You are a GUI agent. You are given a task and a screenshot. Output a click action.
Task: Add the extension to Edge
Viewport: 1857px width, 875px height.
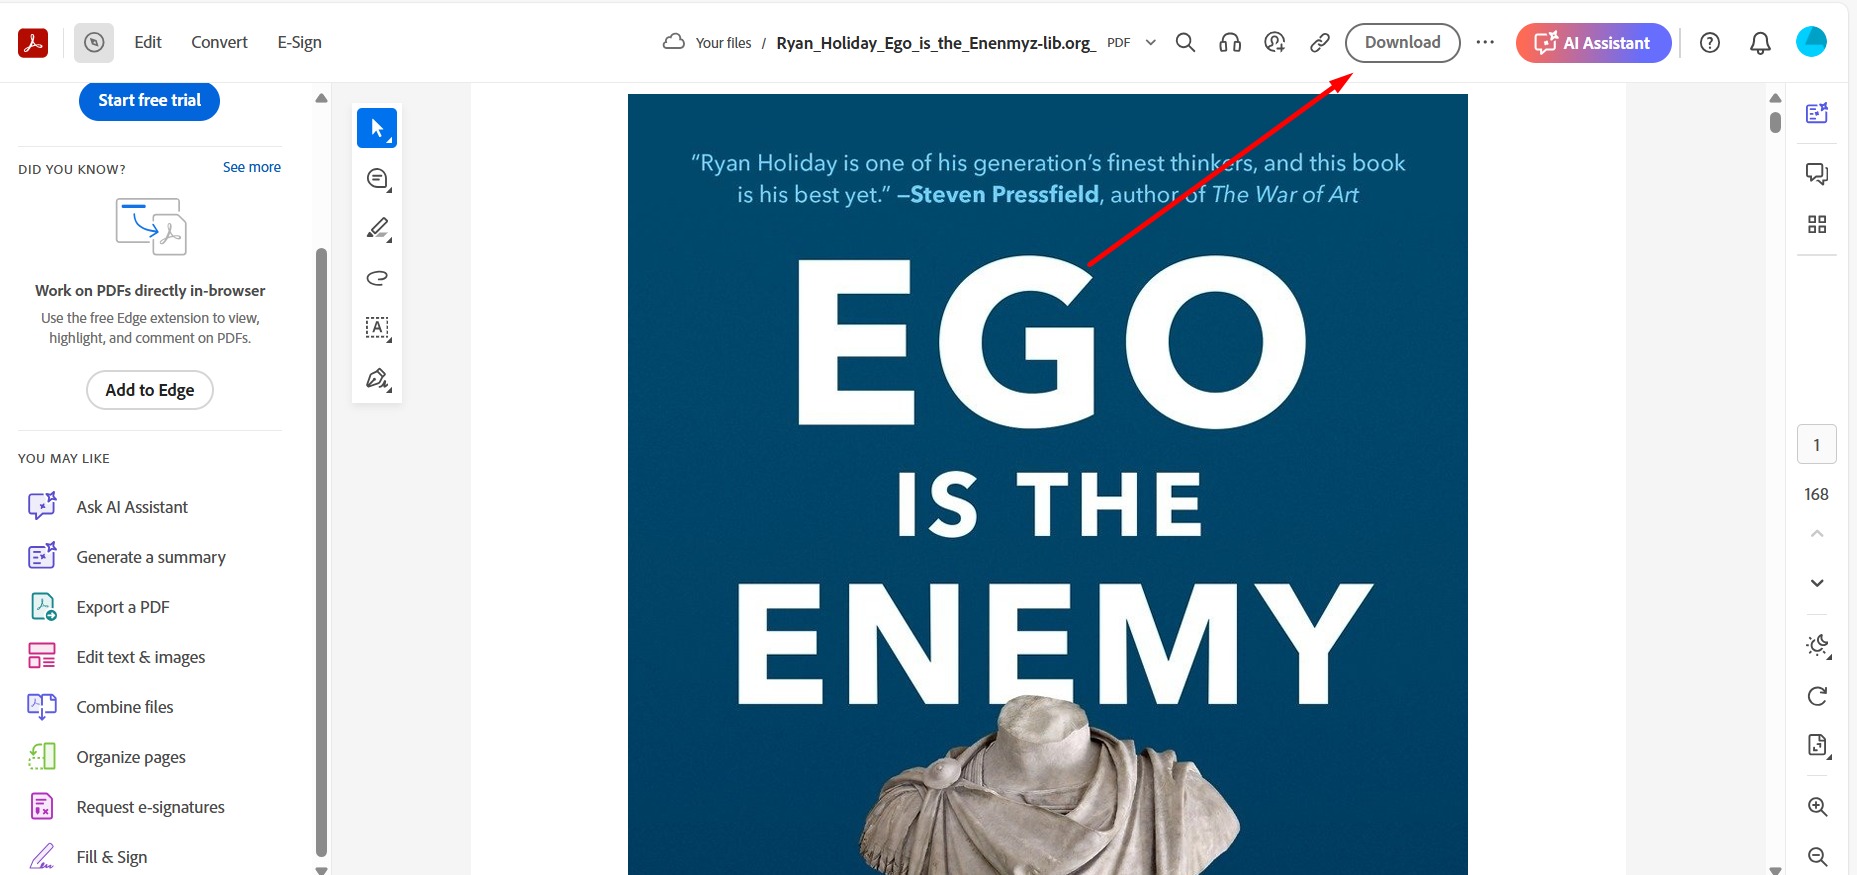tap(150, 390)
